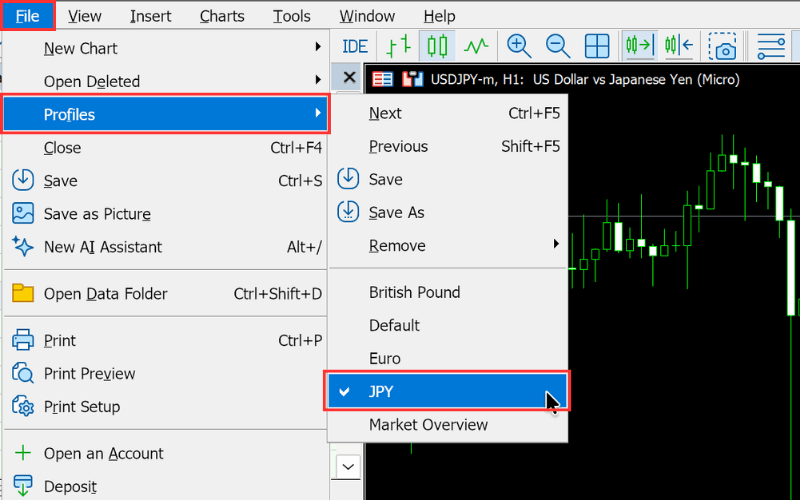Select Save as Picture menu entry
The height and width of the screenshot is (500, 800).
click(165, 214)
